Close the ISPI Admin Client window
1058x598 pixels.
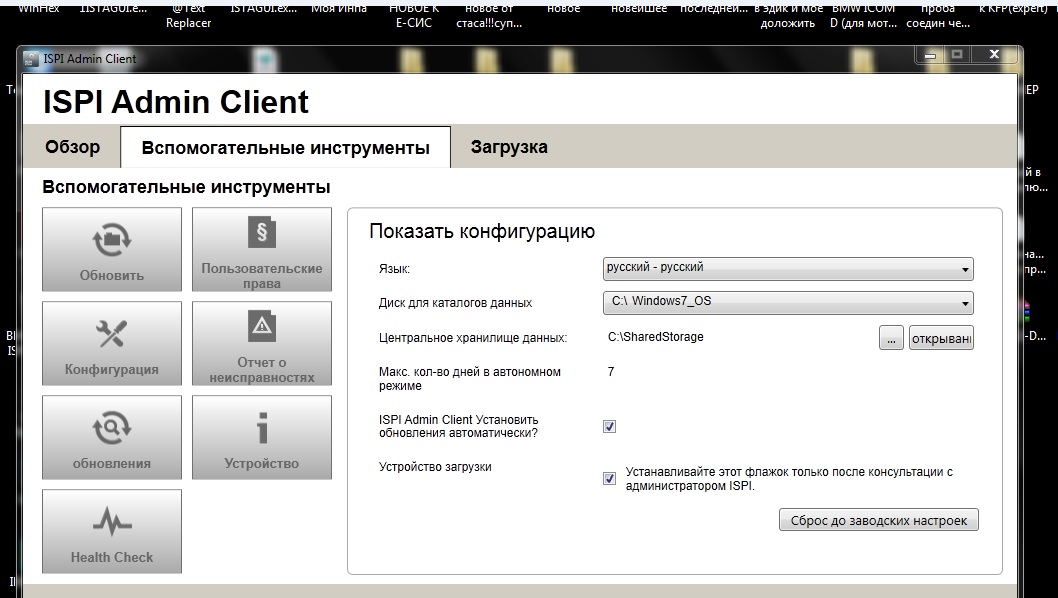tap(994, 55)
